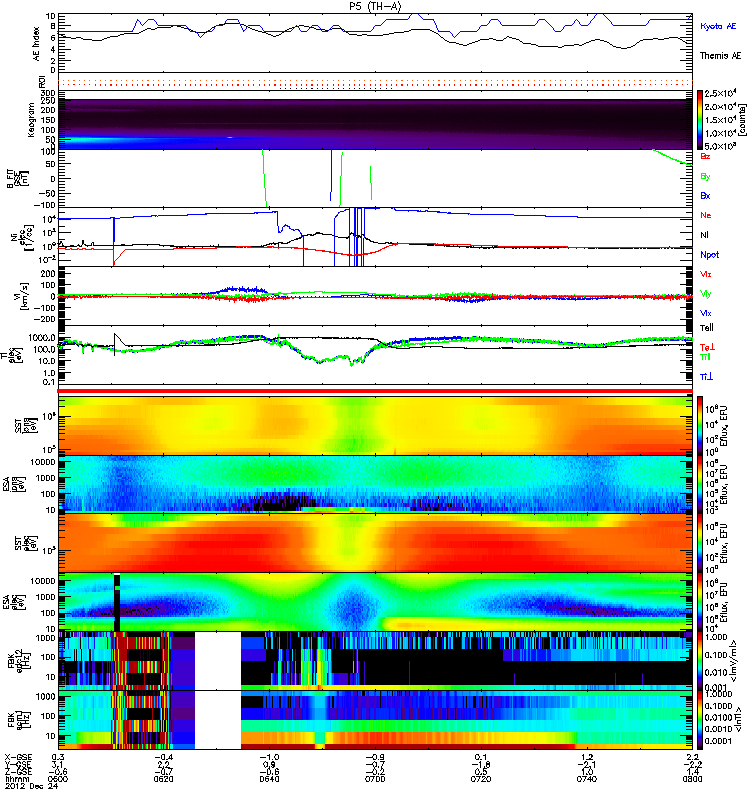
Task: Click the white data gap in FBK electric panel
Action: click(x=218, y=661)
